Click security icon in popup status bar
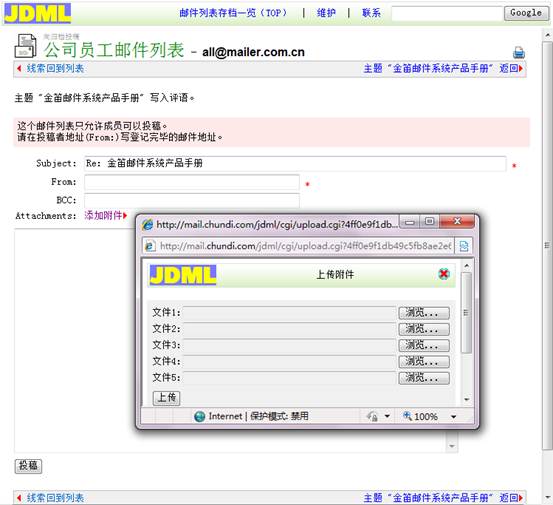This screenshot has width=553, height=505. pos(372,416)
